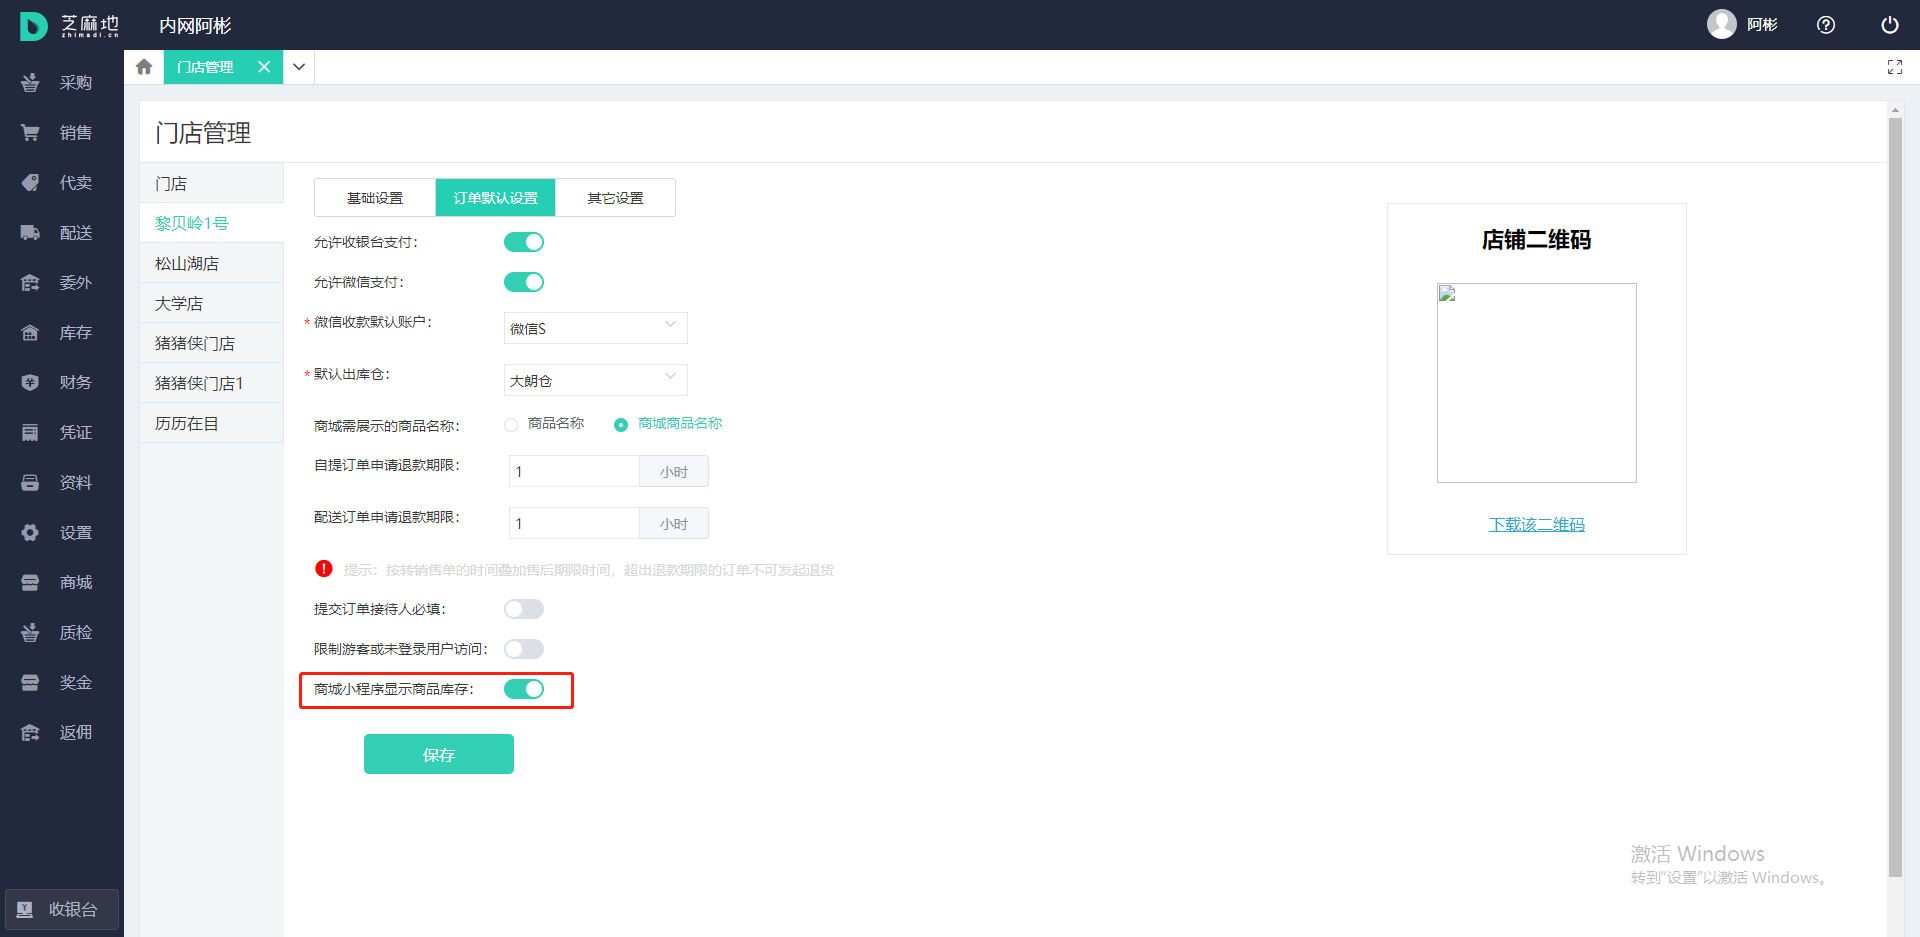This screenshot has height=937, width=1920.
Task: Open the 凭证 voucher icon
Action: click(x=30, y=433)
